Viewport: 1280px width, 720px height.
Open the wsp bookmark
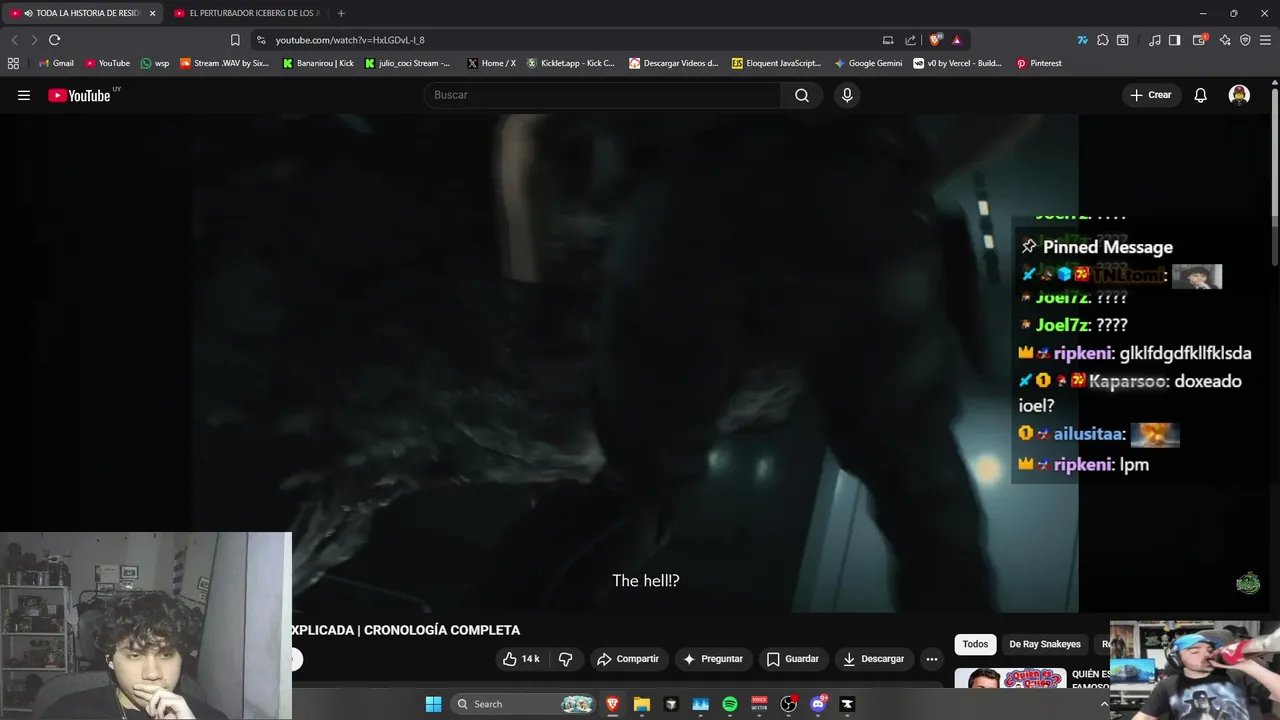pos(155,63)
